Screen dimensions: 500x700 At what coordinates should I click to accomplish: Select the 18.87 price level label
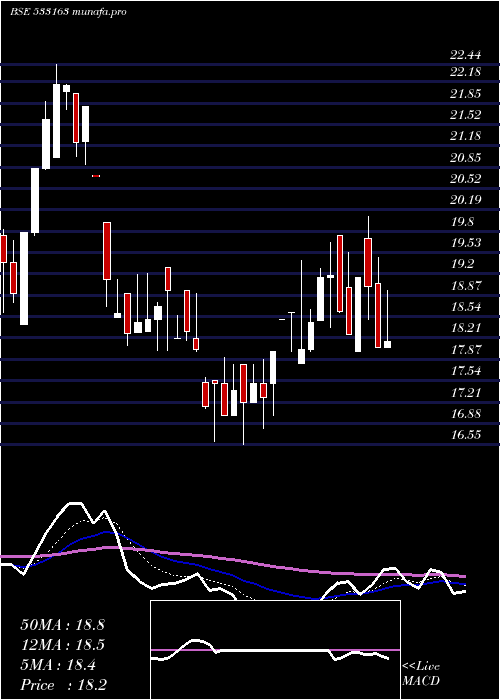click(466, 286)
